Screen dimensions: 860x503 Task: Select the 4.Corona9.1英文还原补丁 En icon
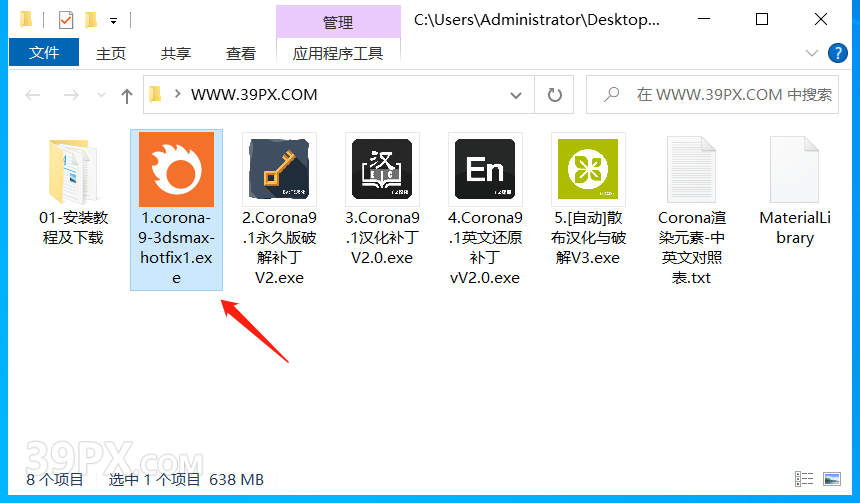tap(485, 169)
